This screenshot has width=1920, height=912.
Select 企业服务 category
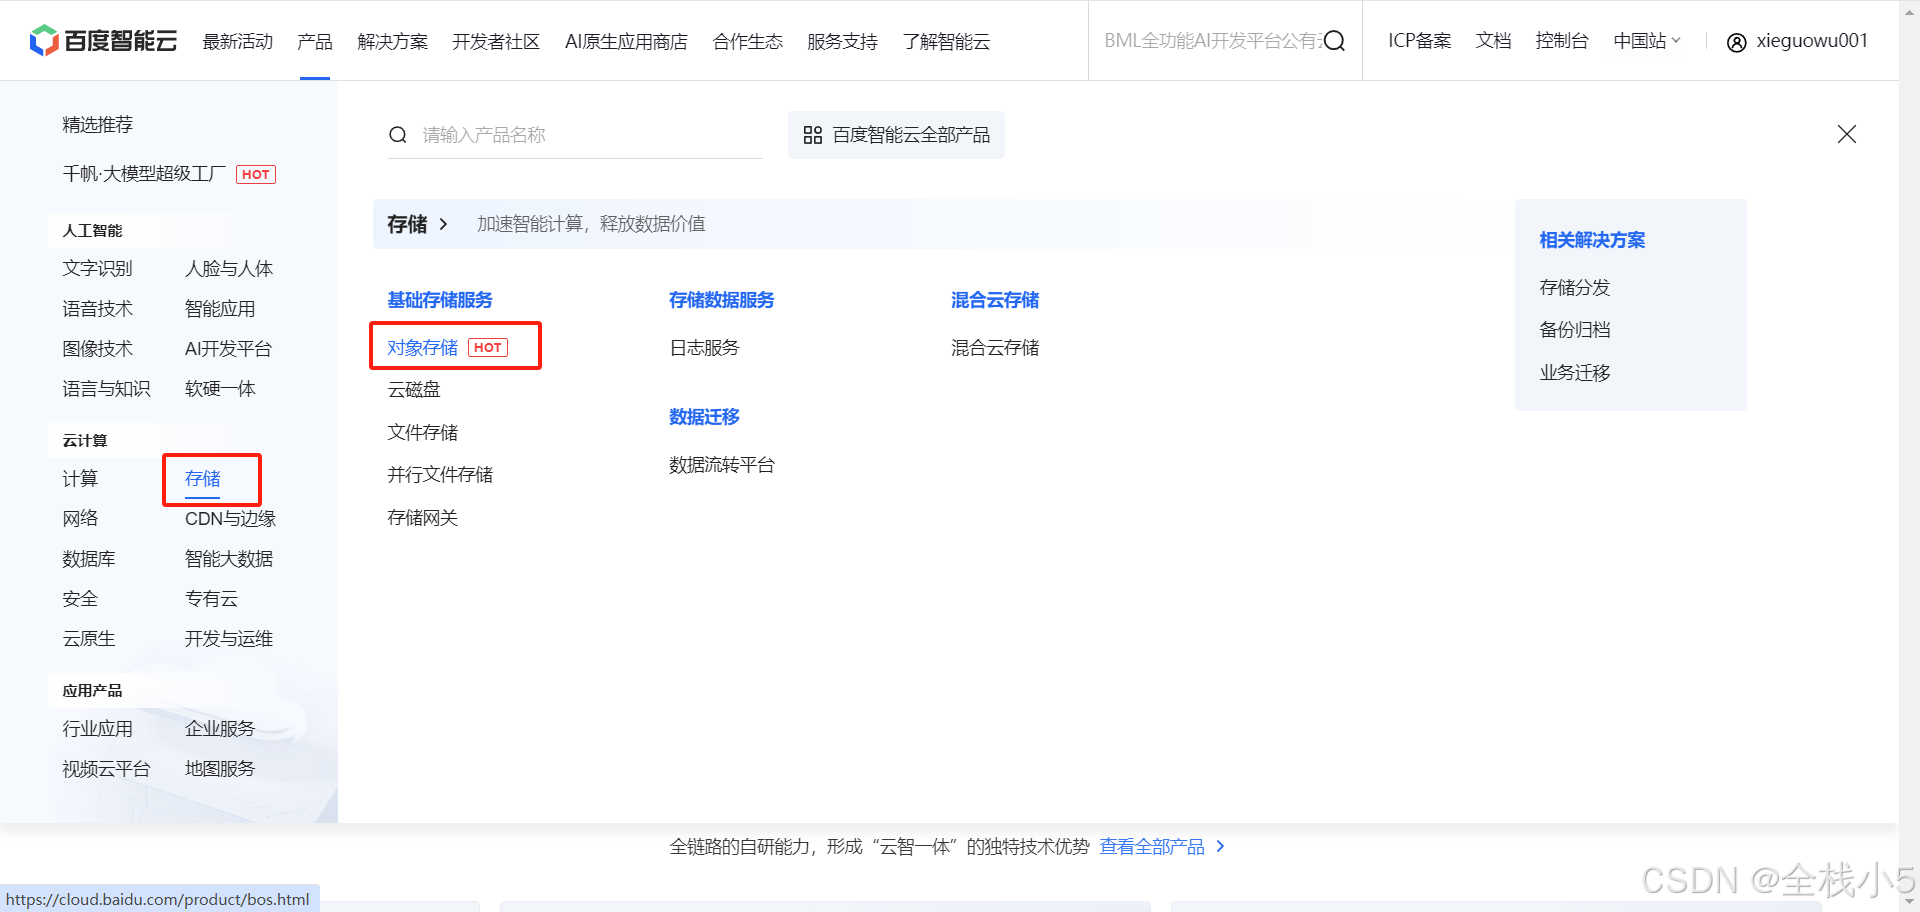[x=220, y=729]
